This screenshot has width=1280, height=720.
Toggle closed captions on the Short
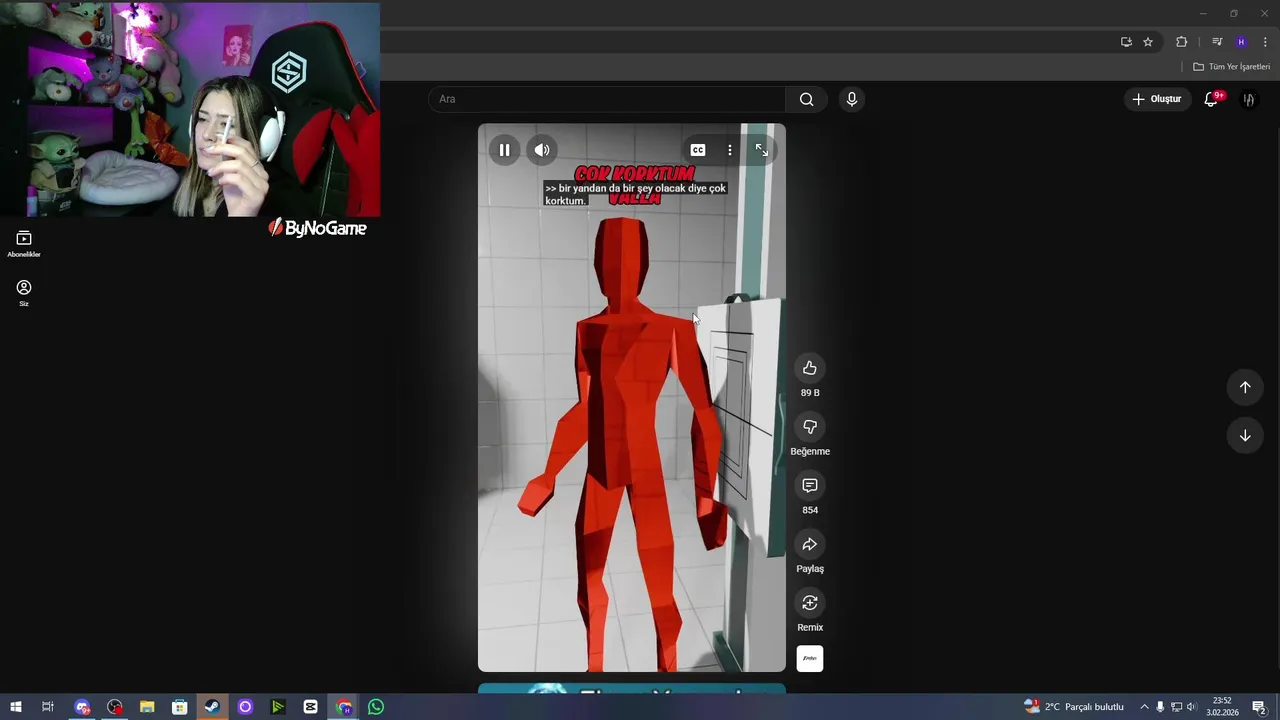pyautogui.click(x=698, y=150)
